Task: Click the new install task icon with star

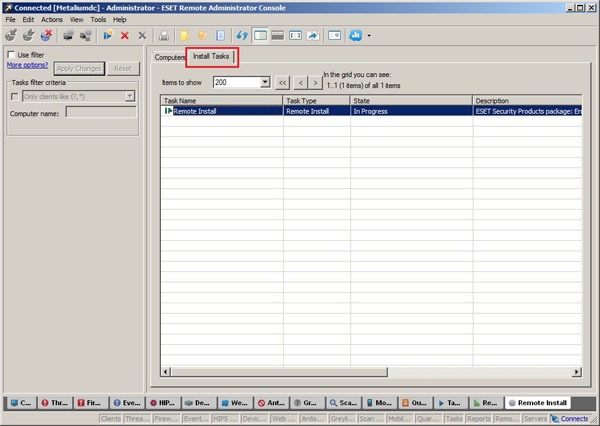Action: pyautogui.click(x=108, y=35)
